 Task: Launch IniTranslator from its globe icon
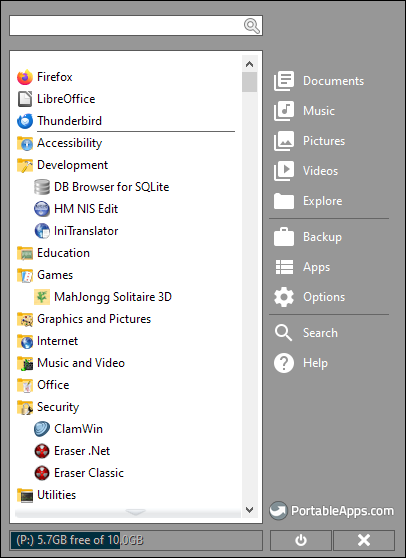pos(42,231)
